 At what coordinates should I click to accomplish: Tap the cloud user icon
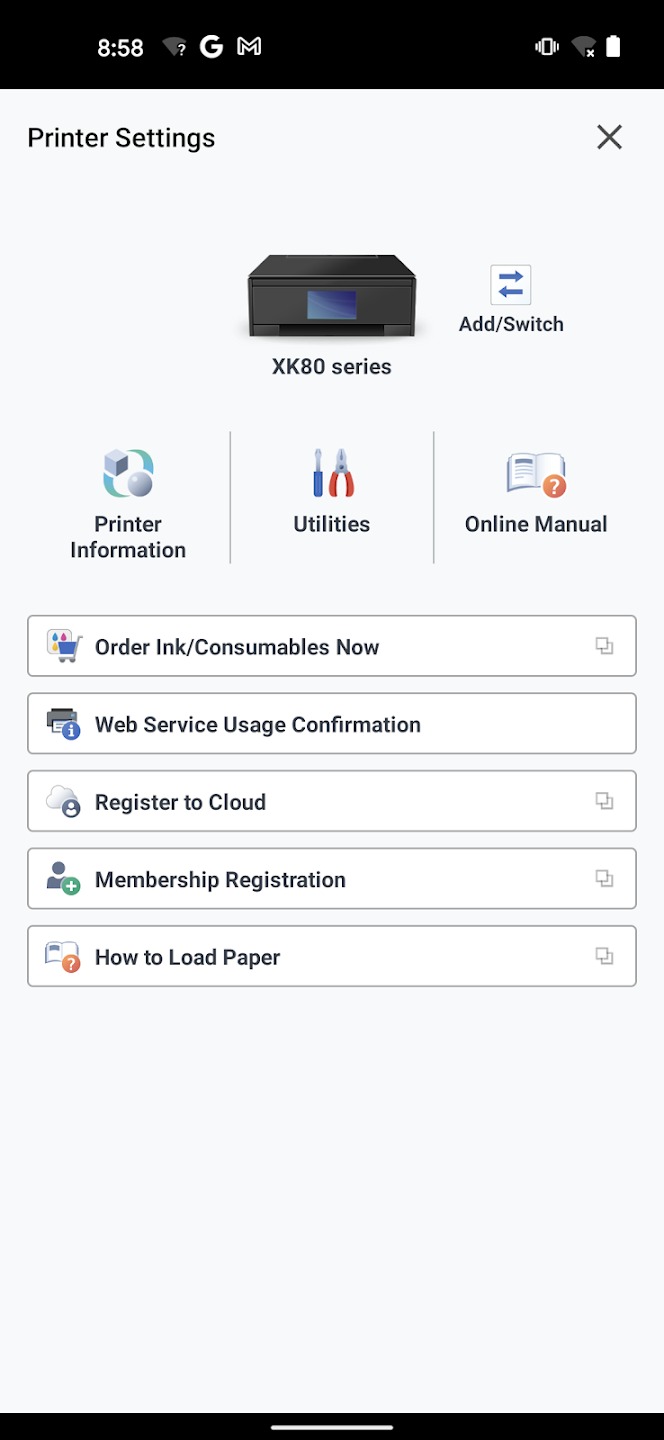pos(64,801)
